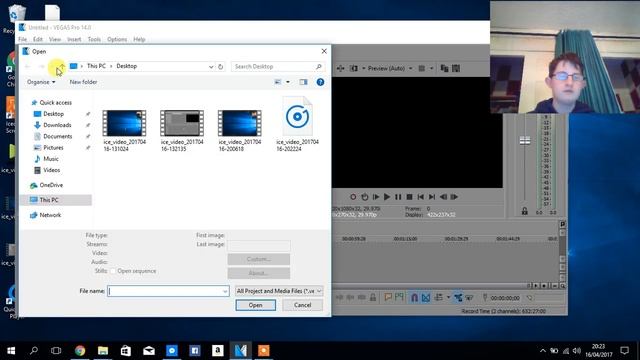
Task: Go to start of project
Action: (420, 197)
